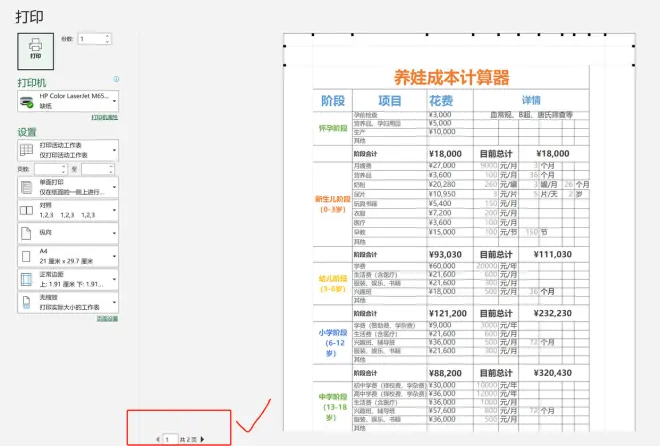
Task: Open the 打印机属性 printer properties link
Action: [104, 117]
